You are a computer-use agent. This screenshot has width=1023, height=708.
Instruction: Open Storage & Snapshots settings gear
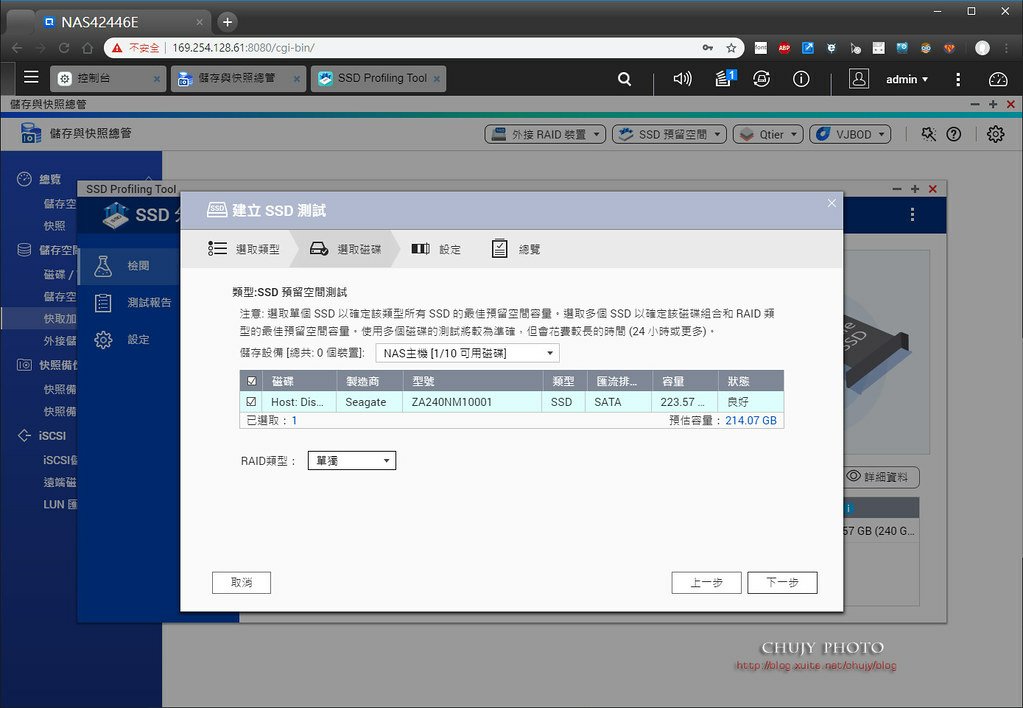point(996,134)
